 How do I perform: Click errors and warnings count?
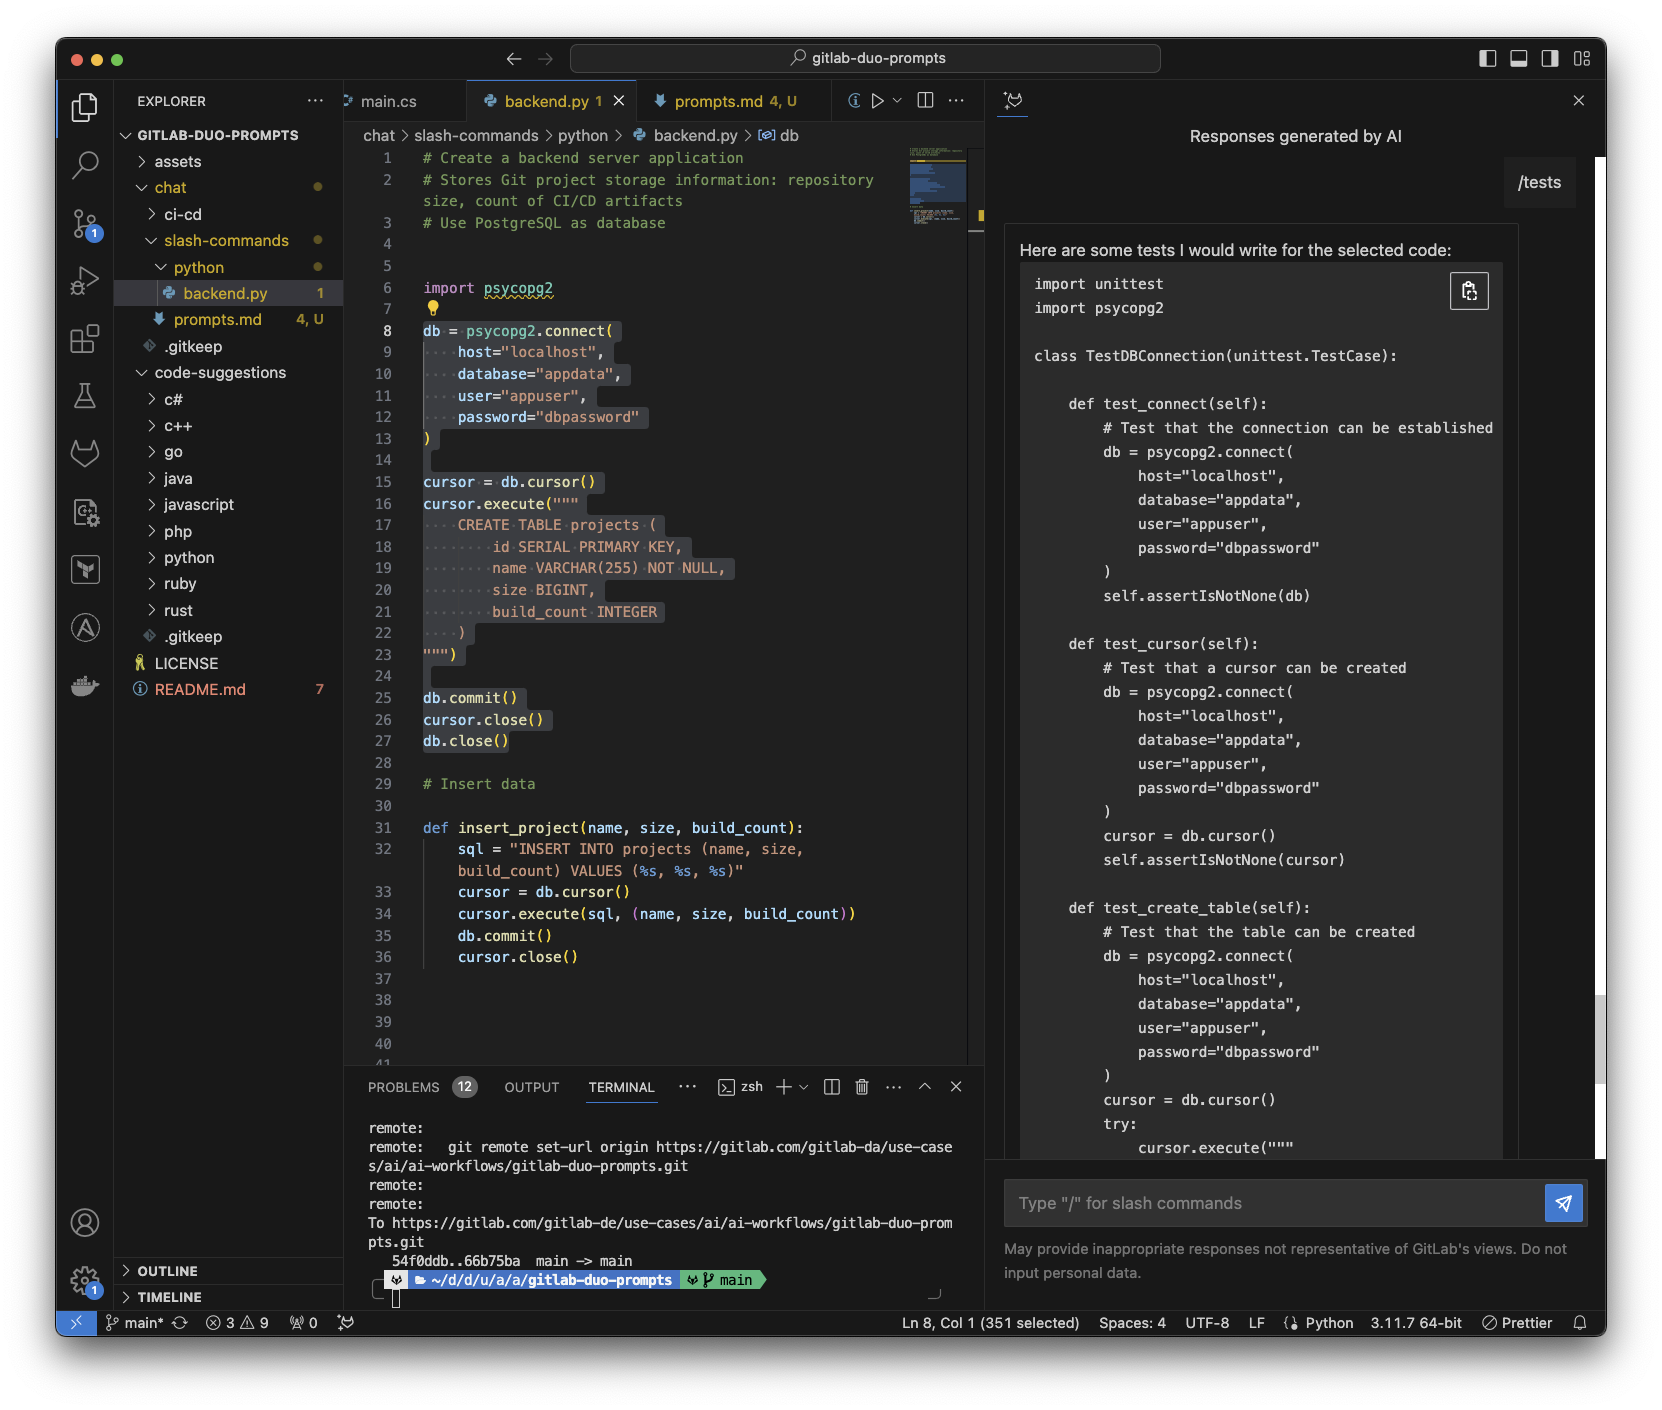click(x=237, y=1323)
